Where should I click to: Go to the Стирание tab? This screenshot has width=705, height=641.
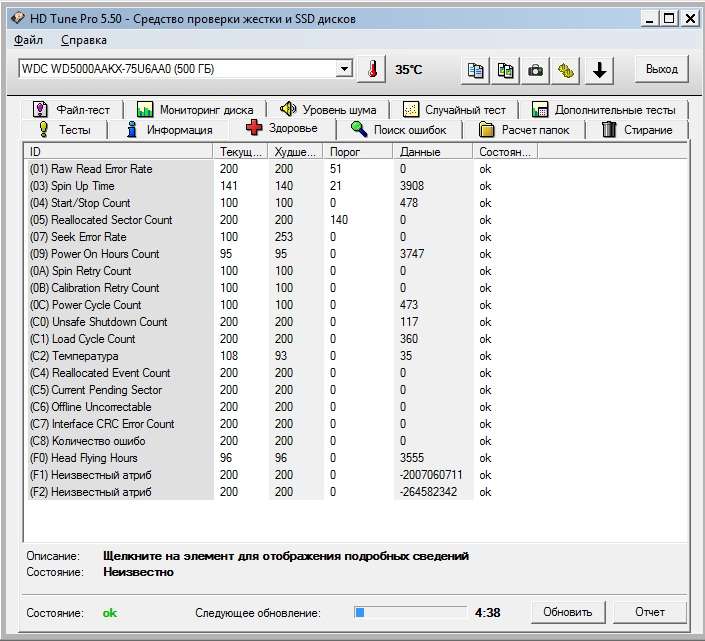[x=637, y=130]
